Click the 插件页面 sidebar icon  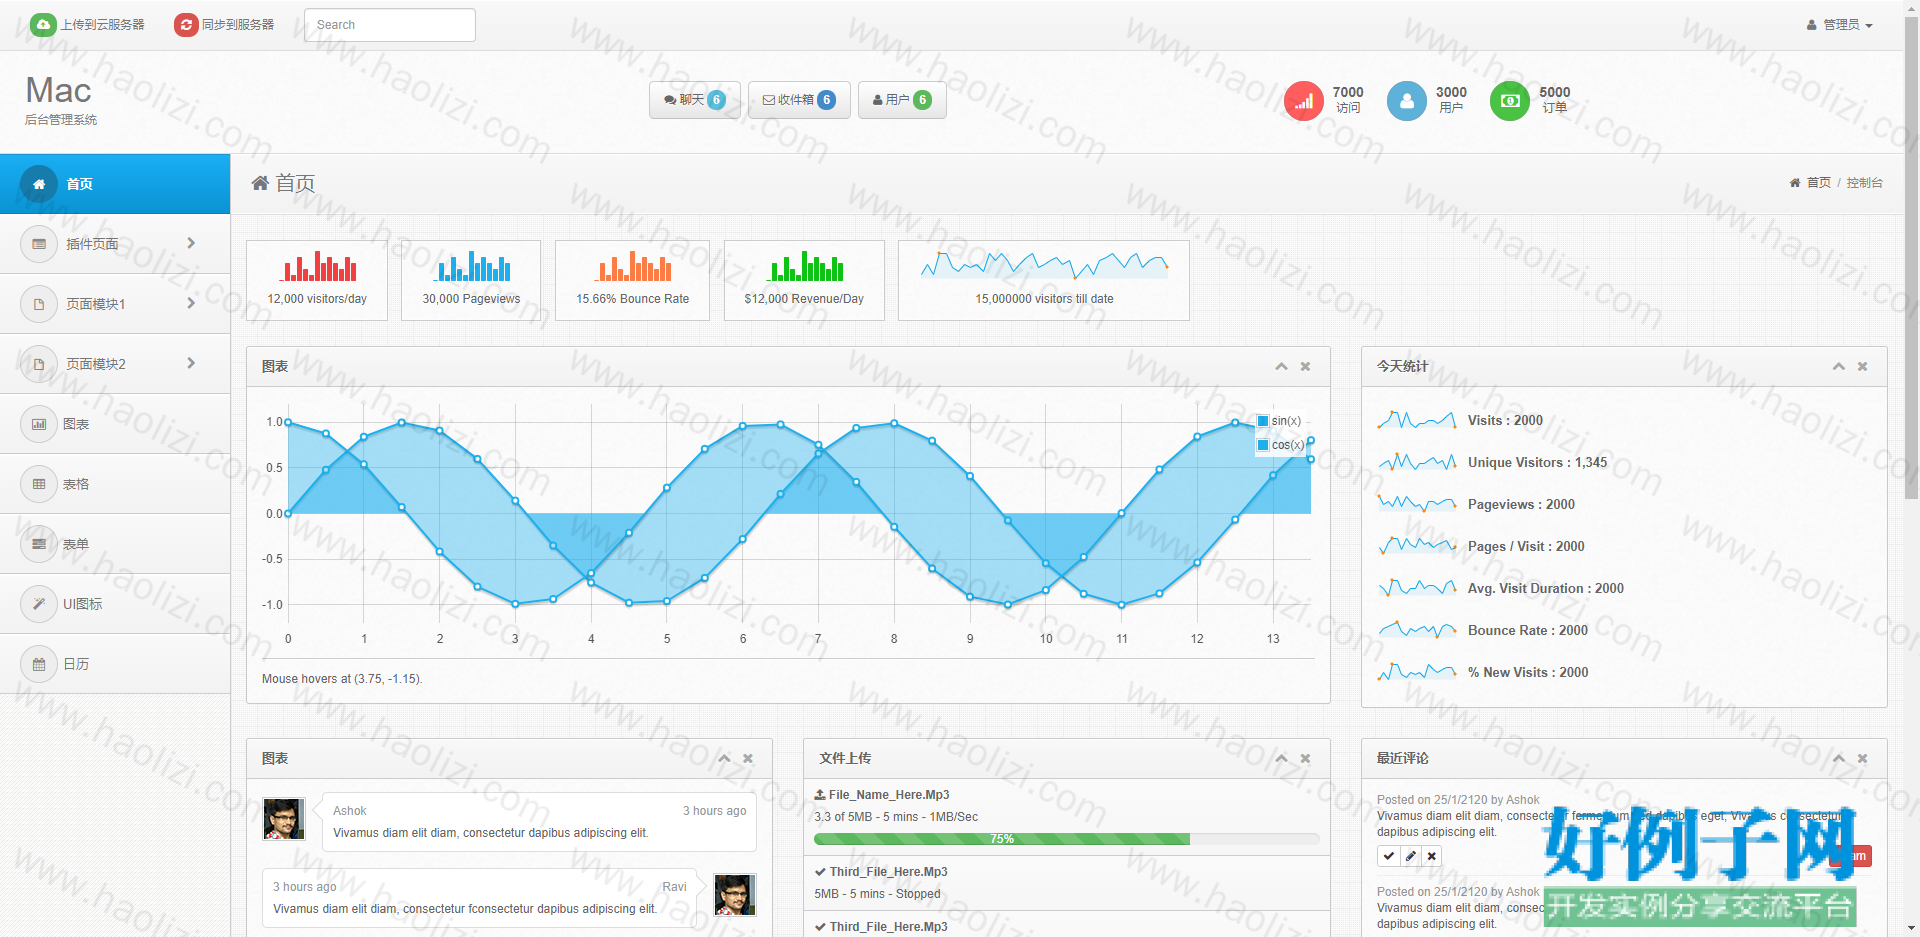(39, 244)
